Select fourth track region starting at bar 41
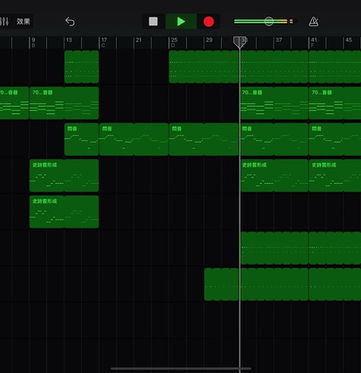The height and width of the screenshot is (373, 361). (335, 176)
